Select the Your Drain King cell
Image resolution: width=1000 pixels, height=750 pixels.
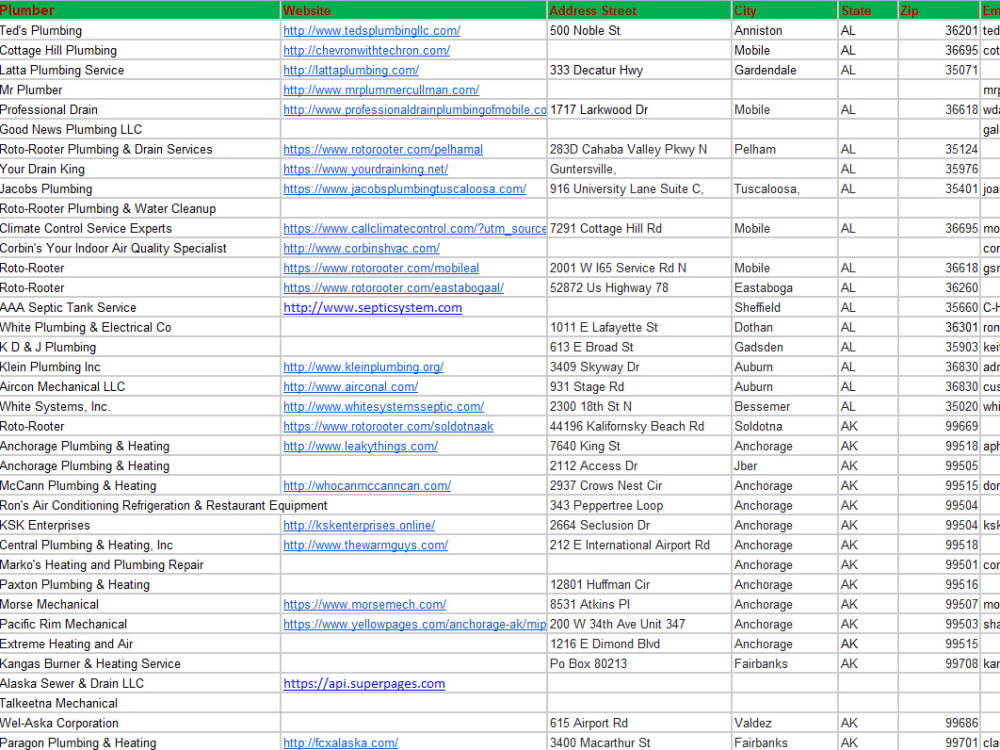coord(140,169)
